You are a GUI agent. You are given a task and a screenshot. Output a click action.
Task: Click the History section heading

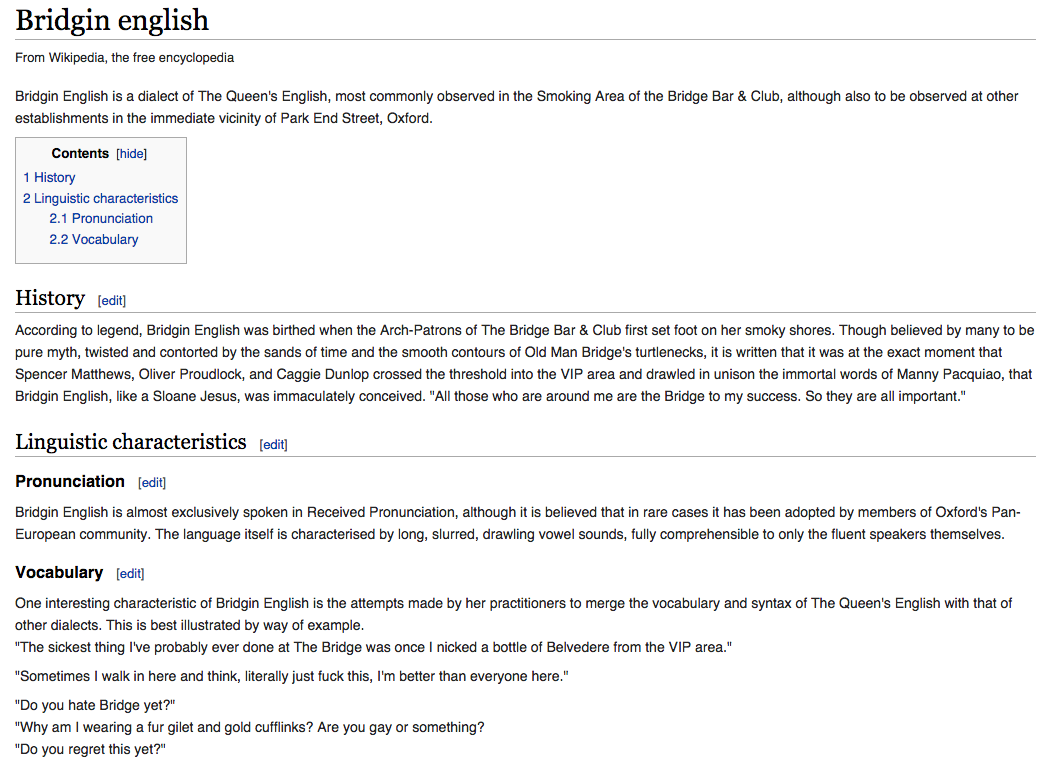[x=50, y=298]
